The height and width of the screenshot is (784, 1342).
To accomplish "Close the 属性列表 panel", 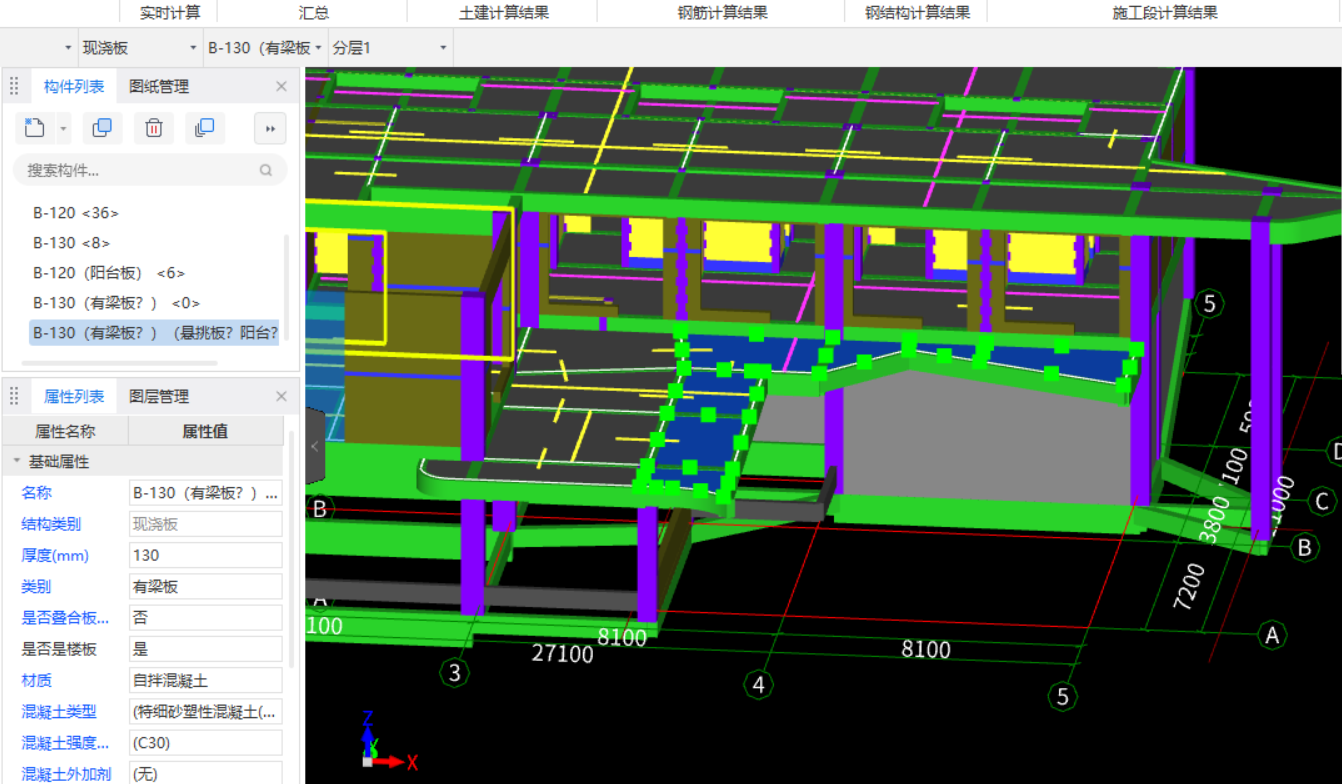I will pos(281,397).
